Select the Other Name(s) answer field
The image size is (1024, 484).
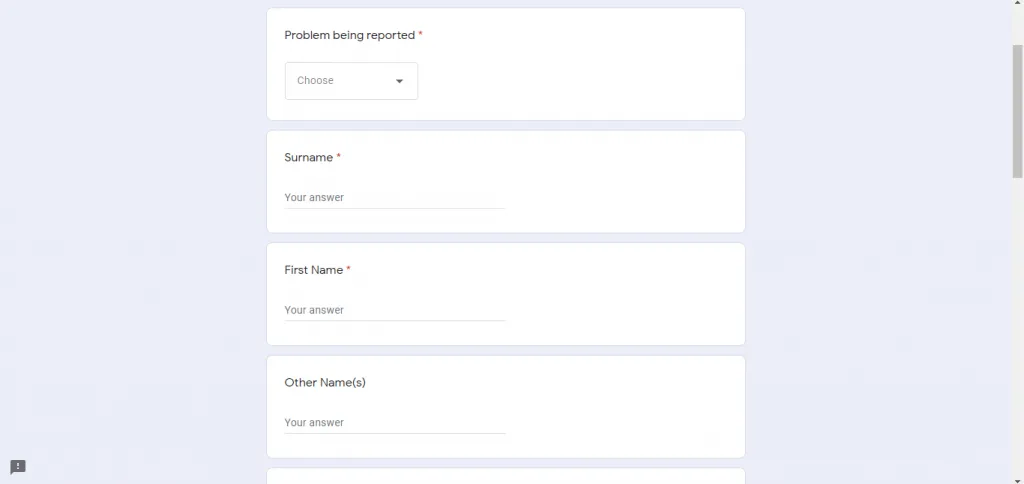coord(394,423)
